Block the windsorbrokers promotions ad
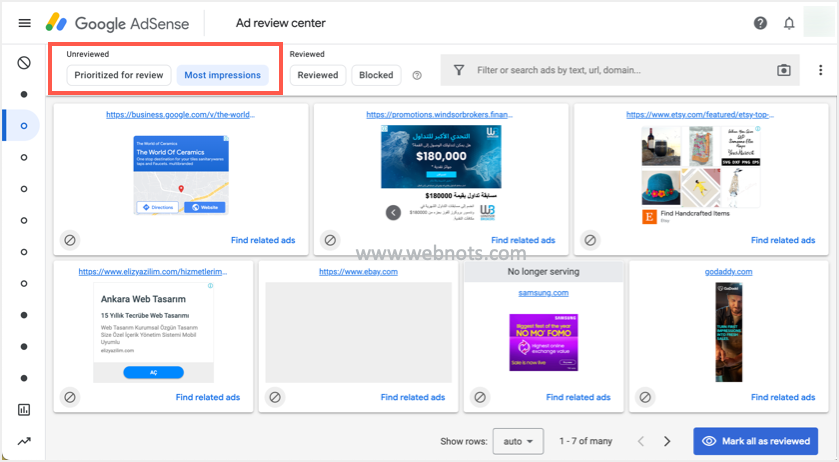Image resolution: width=839 pixels, height=462 pixels. 330,240
